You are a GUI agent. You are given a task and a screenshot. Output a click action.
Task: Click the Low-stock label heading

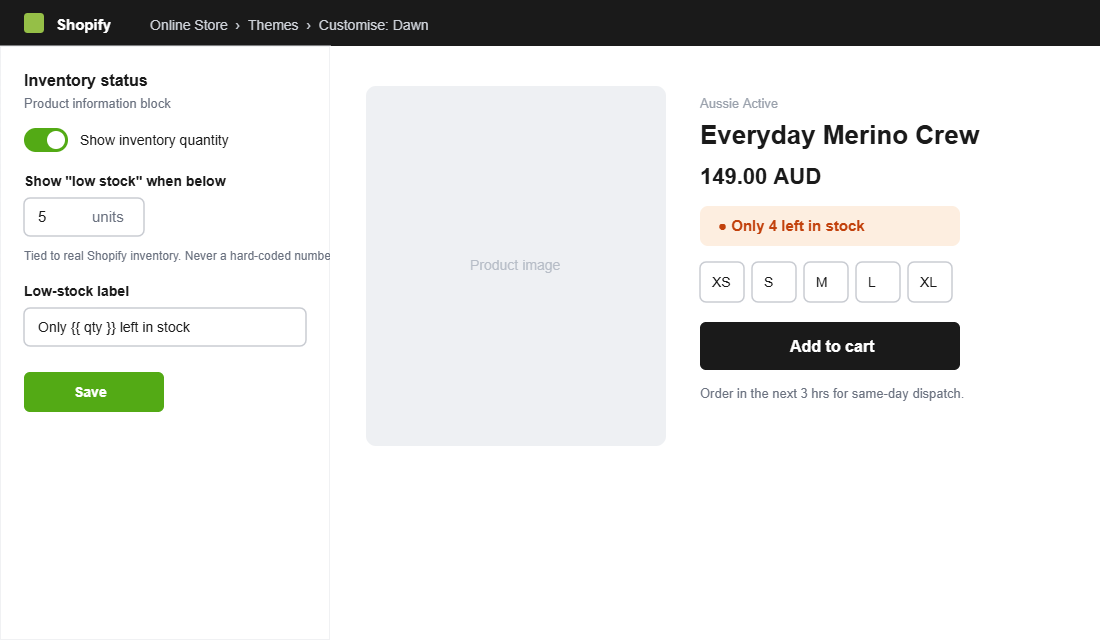(76, 291)
